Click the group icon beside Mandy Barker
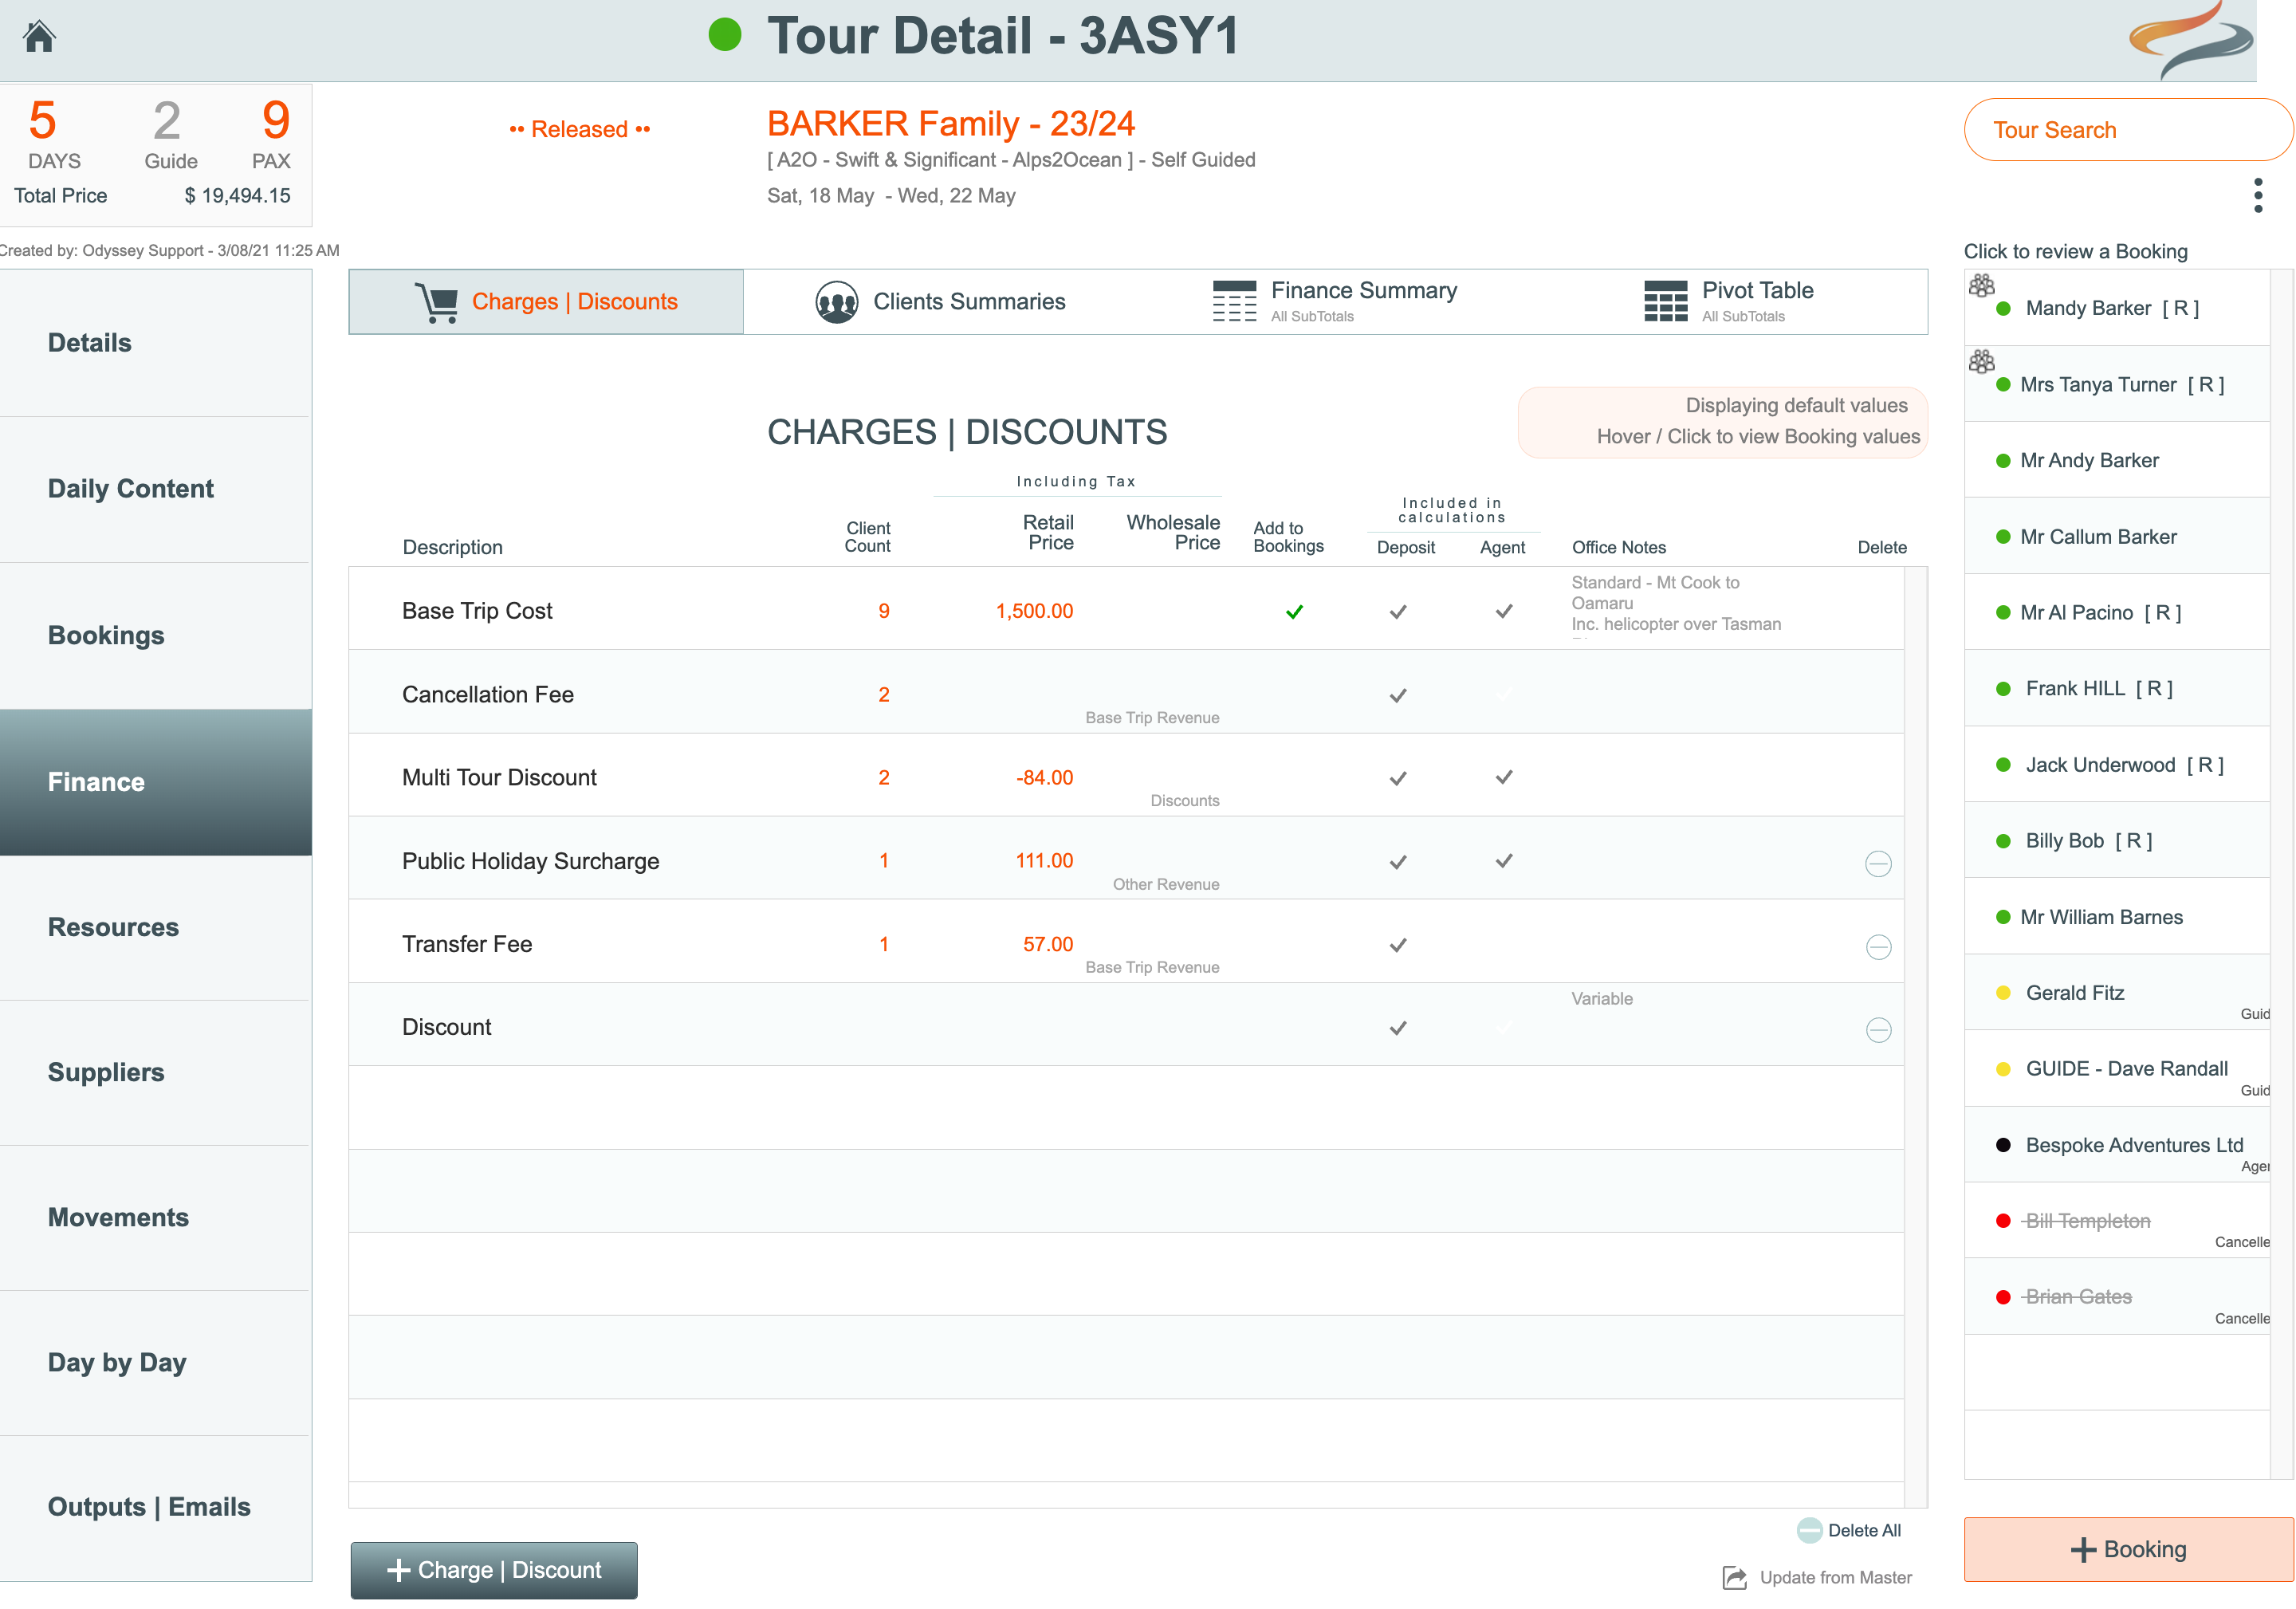This screenshot has height=1609, width=2296. (x=1981, y=286)
